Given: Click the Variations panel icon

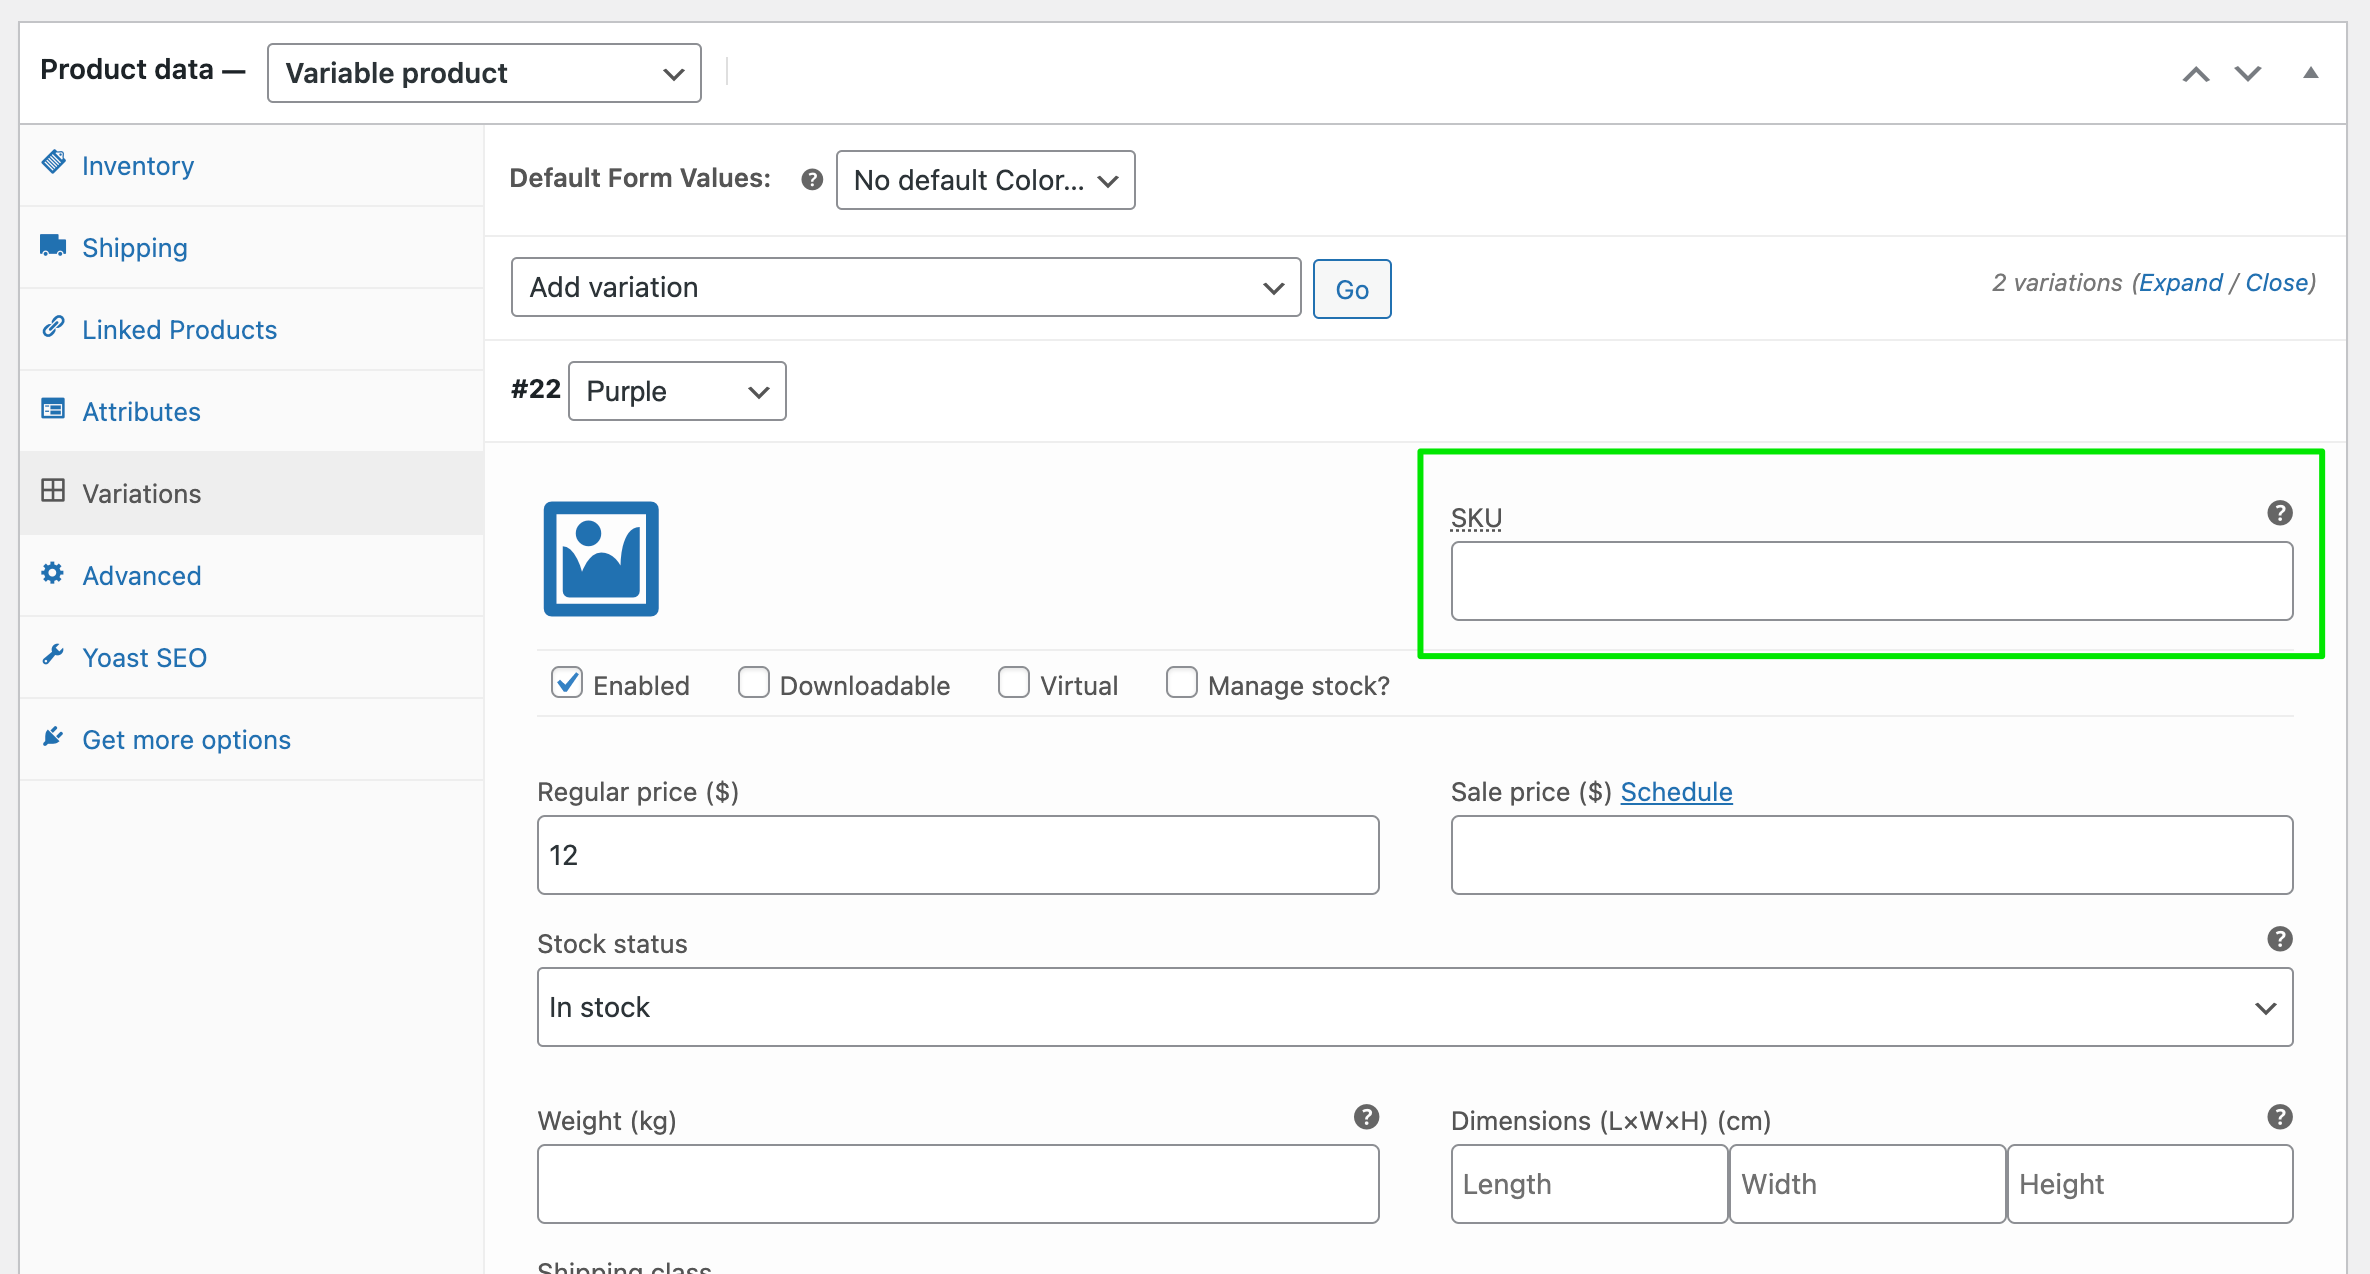Looking at the screenshot, I should (55, 493).
